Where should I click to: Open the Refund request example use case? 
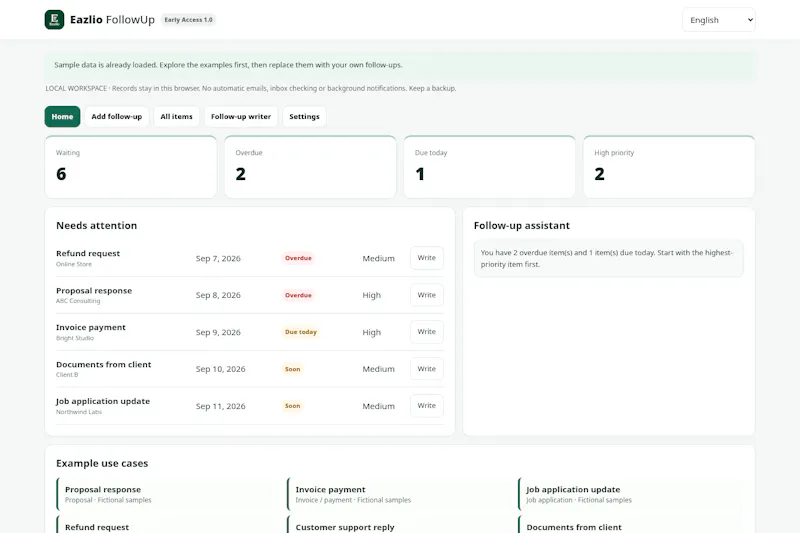pos(167,525)
